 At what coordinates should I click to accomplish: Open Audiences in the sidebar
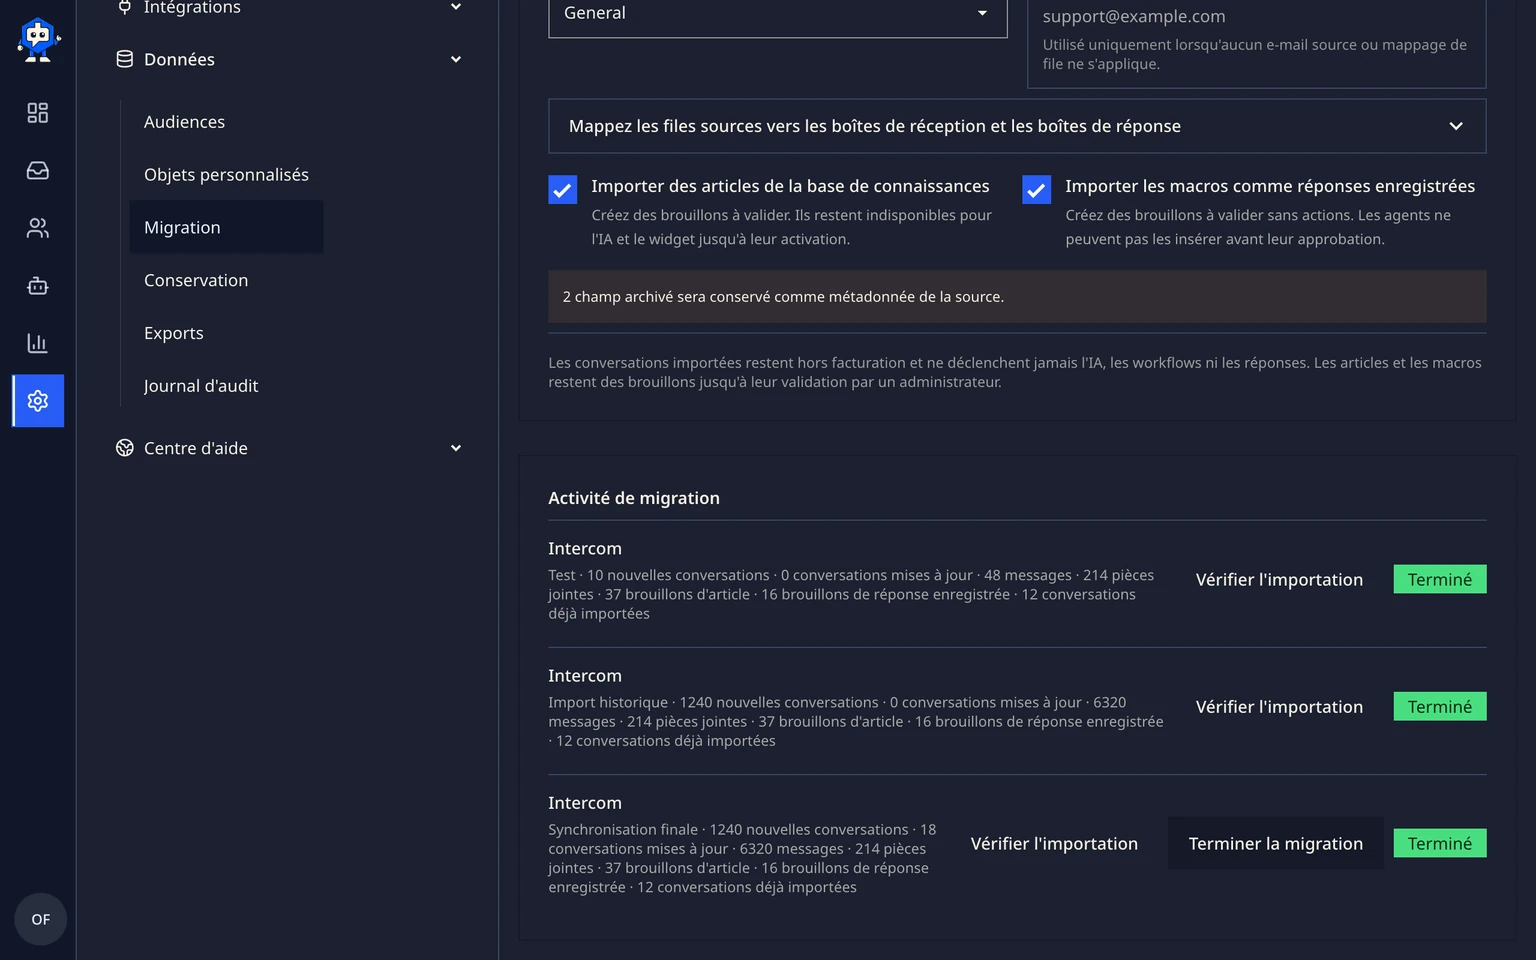pyautogui.click(x=184, y=122)
